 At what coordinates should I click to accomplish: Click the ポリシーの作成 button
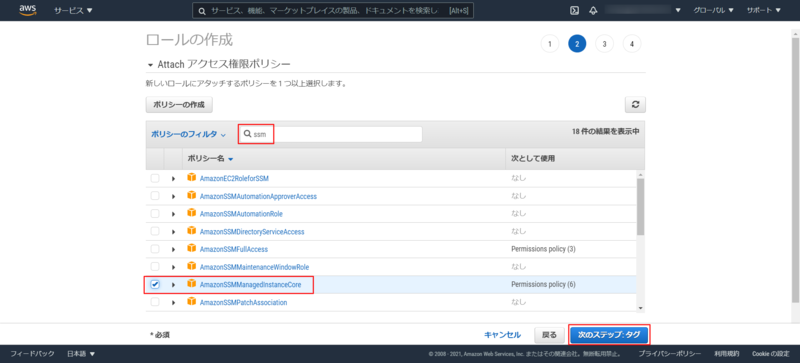coord(179,105)
